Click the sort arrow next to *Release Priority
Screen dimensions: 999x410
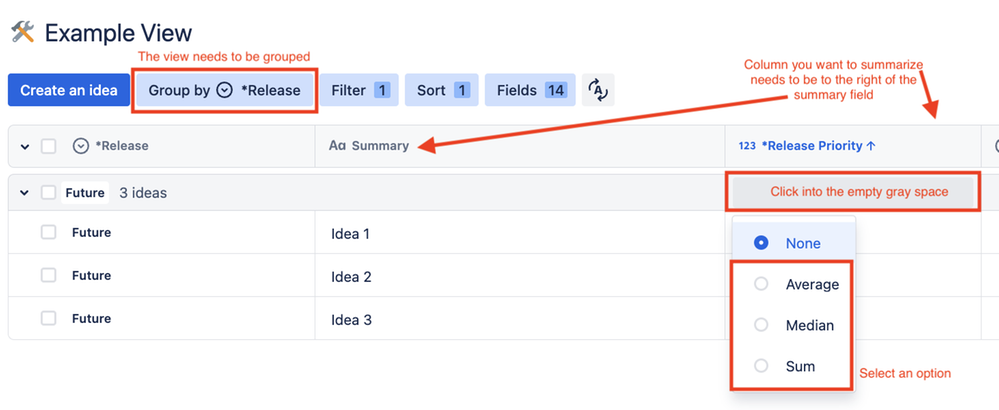[x=871, y=146]
